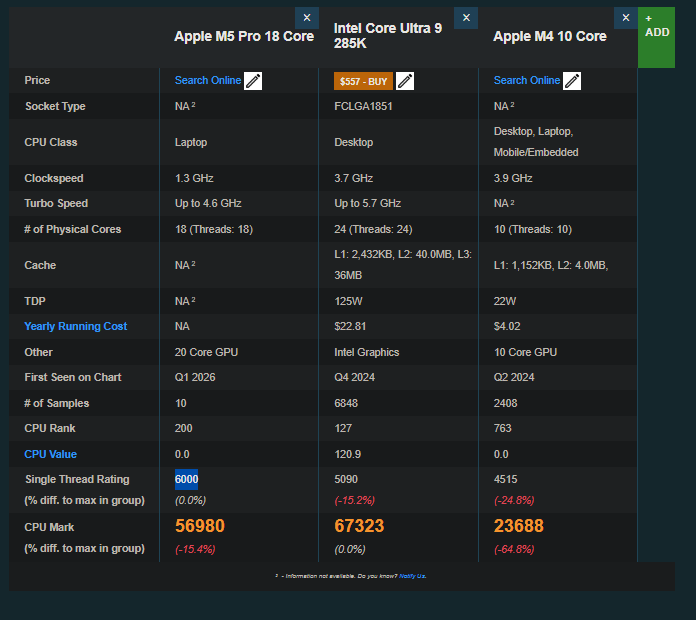The height and width of the screenshot is (620, 696).
Task: Click the Q1 2026 first seen value
Action: 195,377
